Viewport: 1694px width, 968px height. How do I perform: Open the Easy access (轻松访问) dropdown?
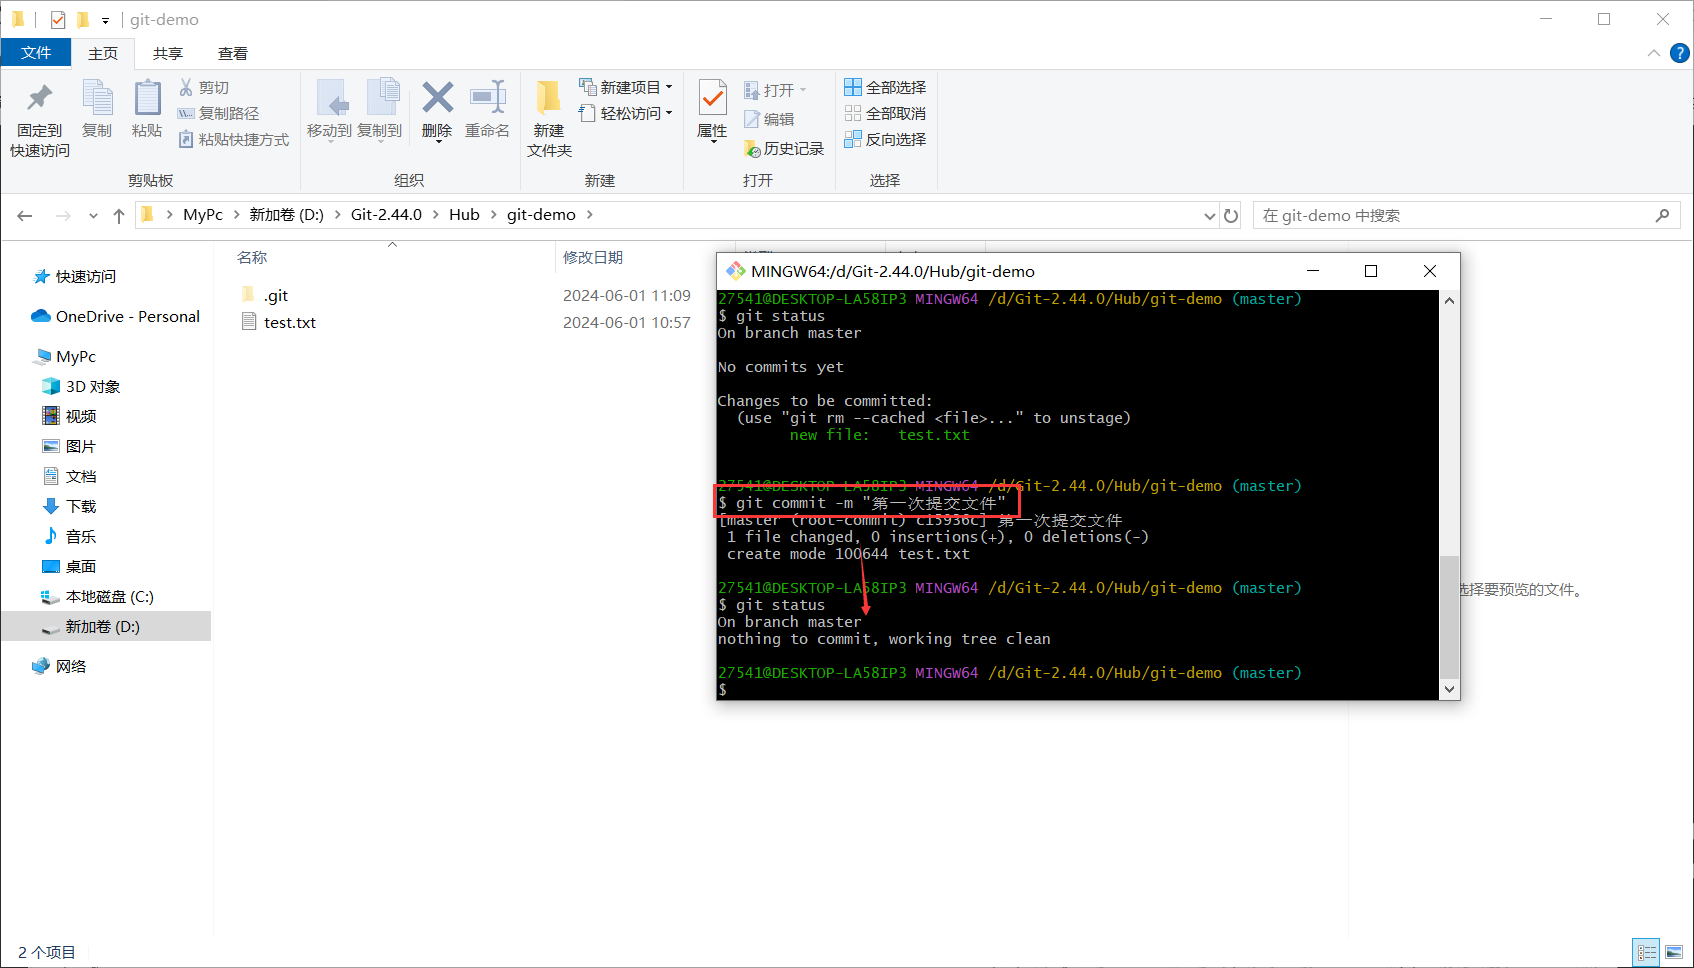tap(626, 113)
